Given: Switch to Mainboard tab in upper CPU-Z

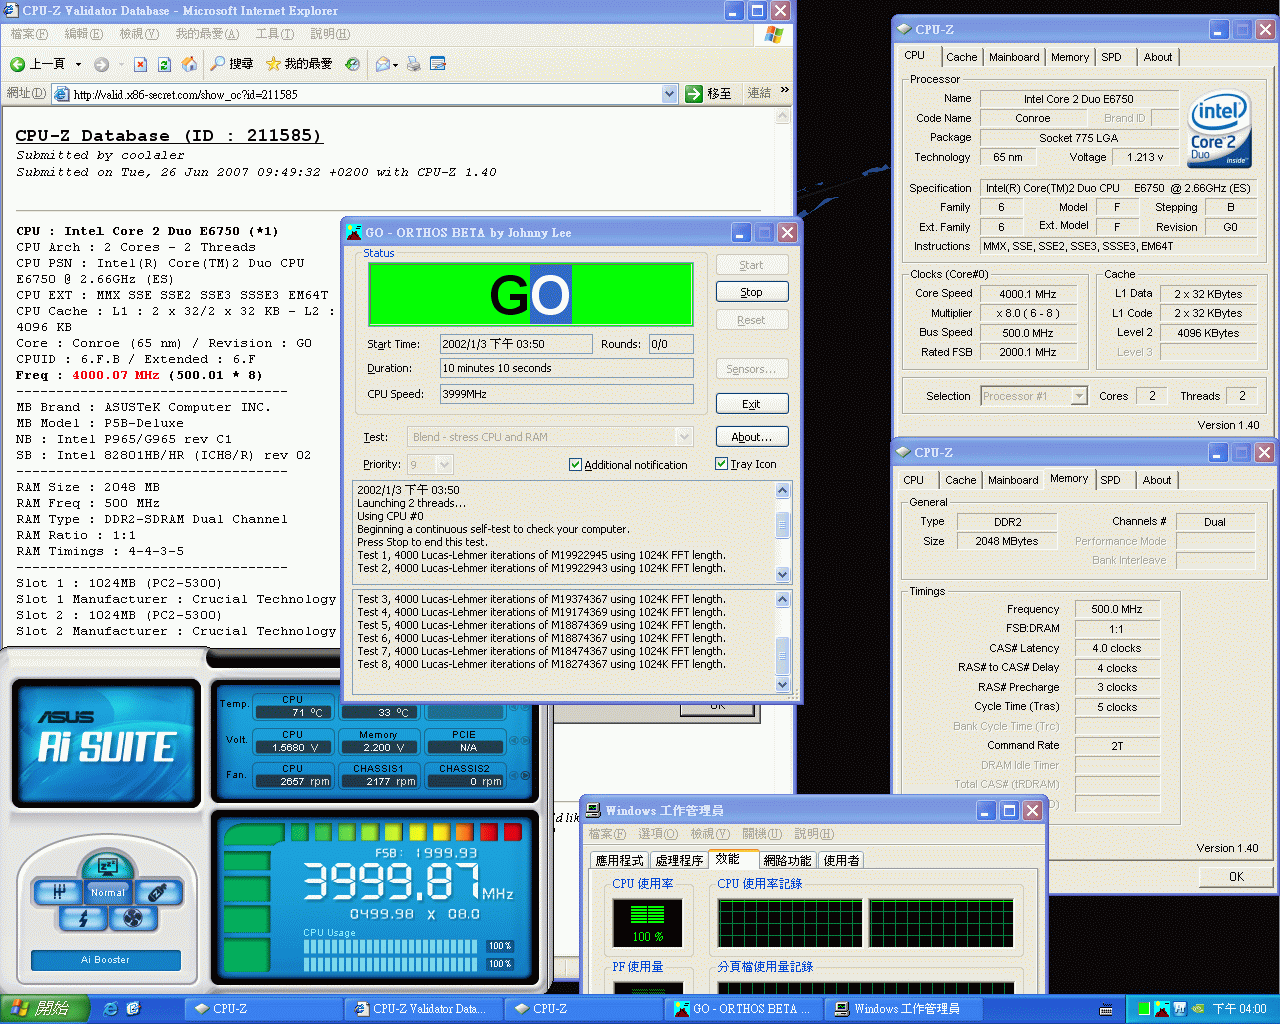Looking at the screenshot, I should (x=1014, y=57).
